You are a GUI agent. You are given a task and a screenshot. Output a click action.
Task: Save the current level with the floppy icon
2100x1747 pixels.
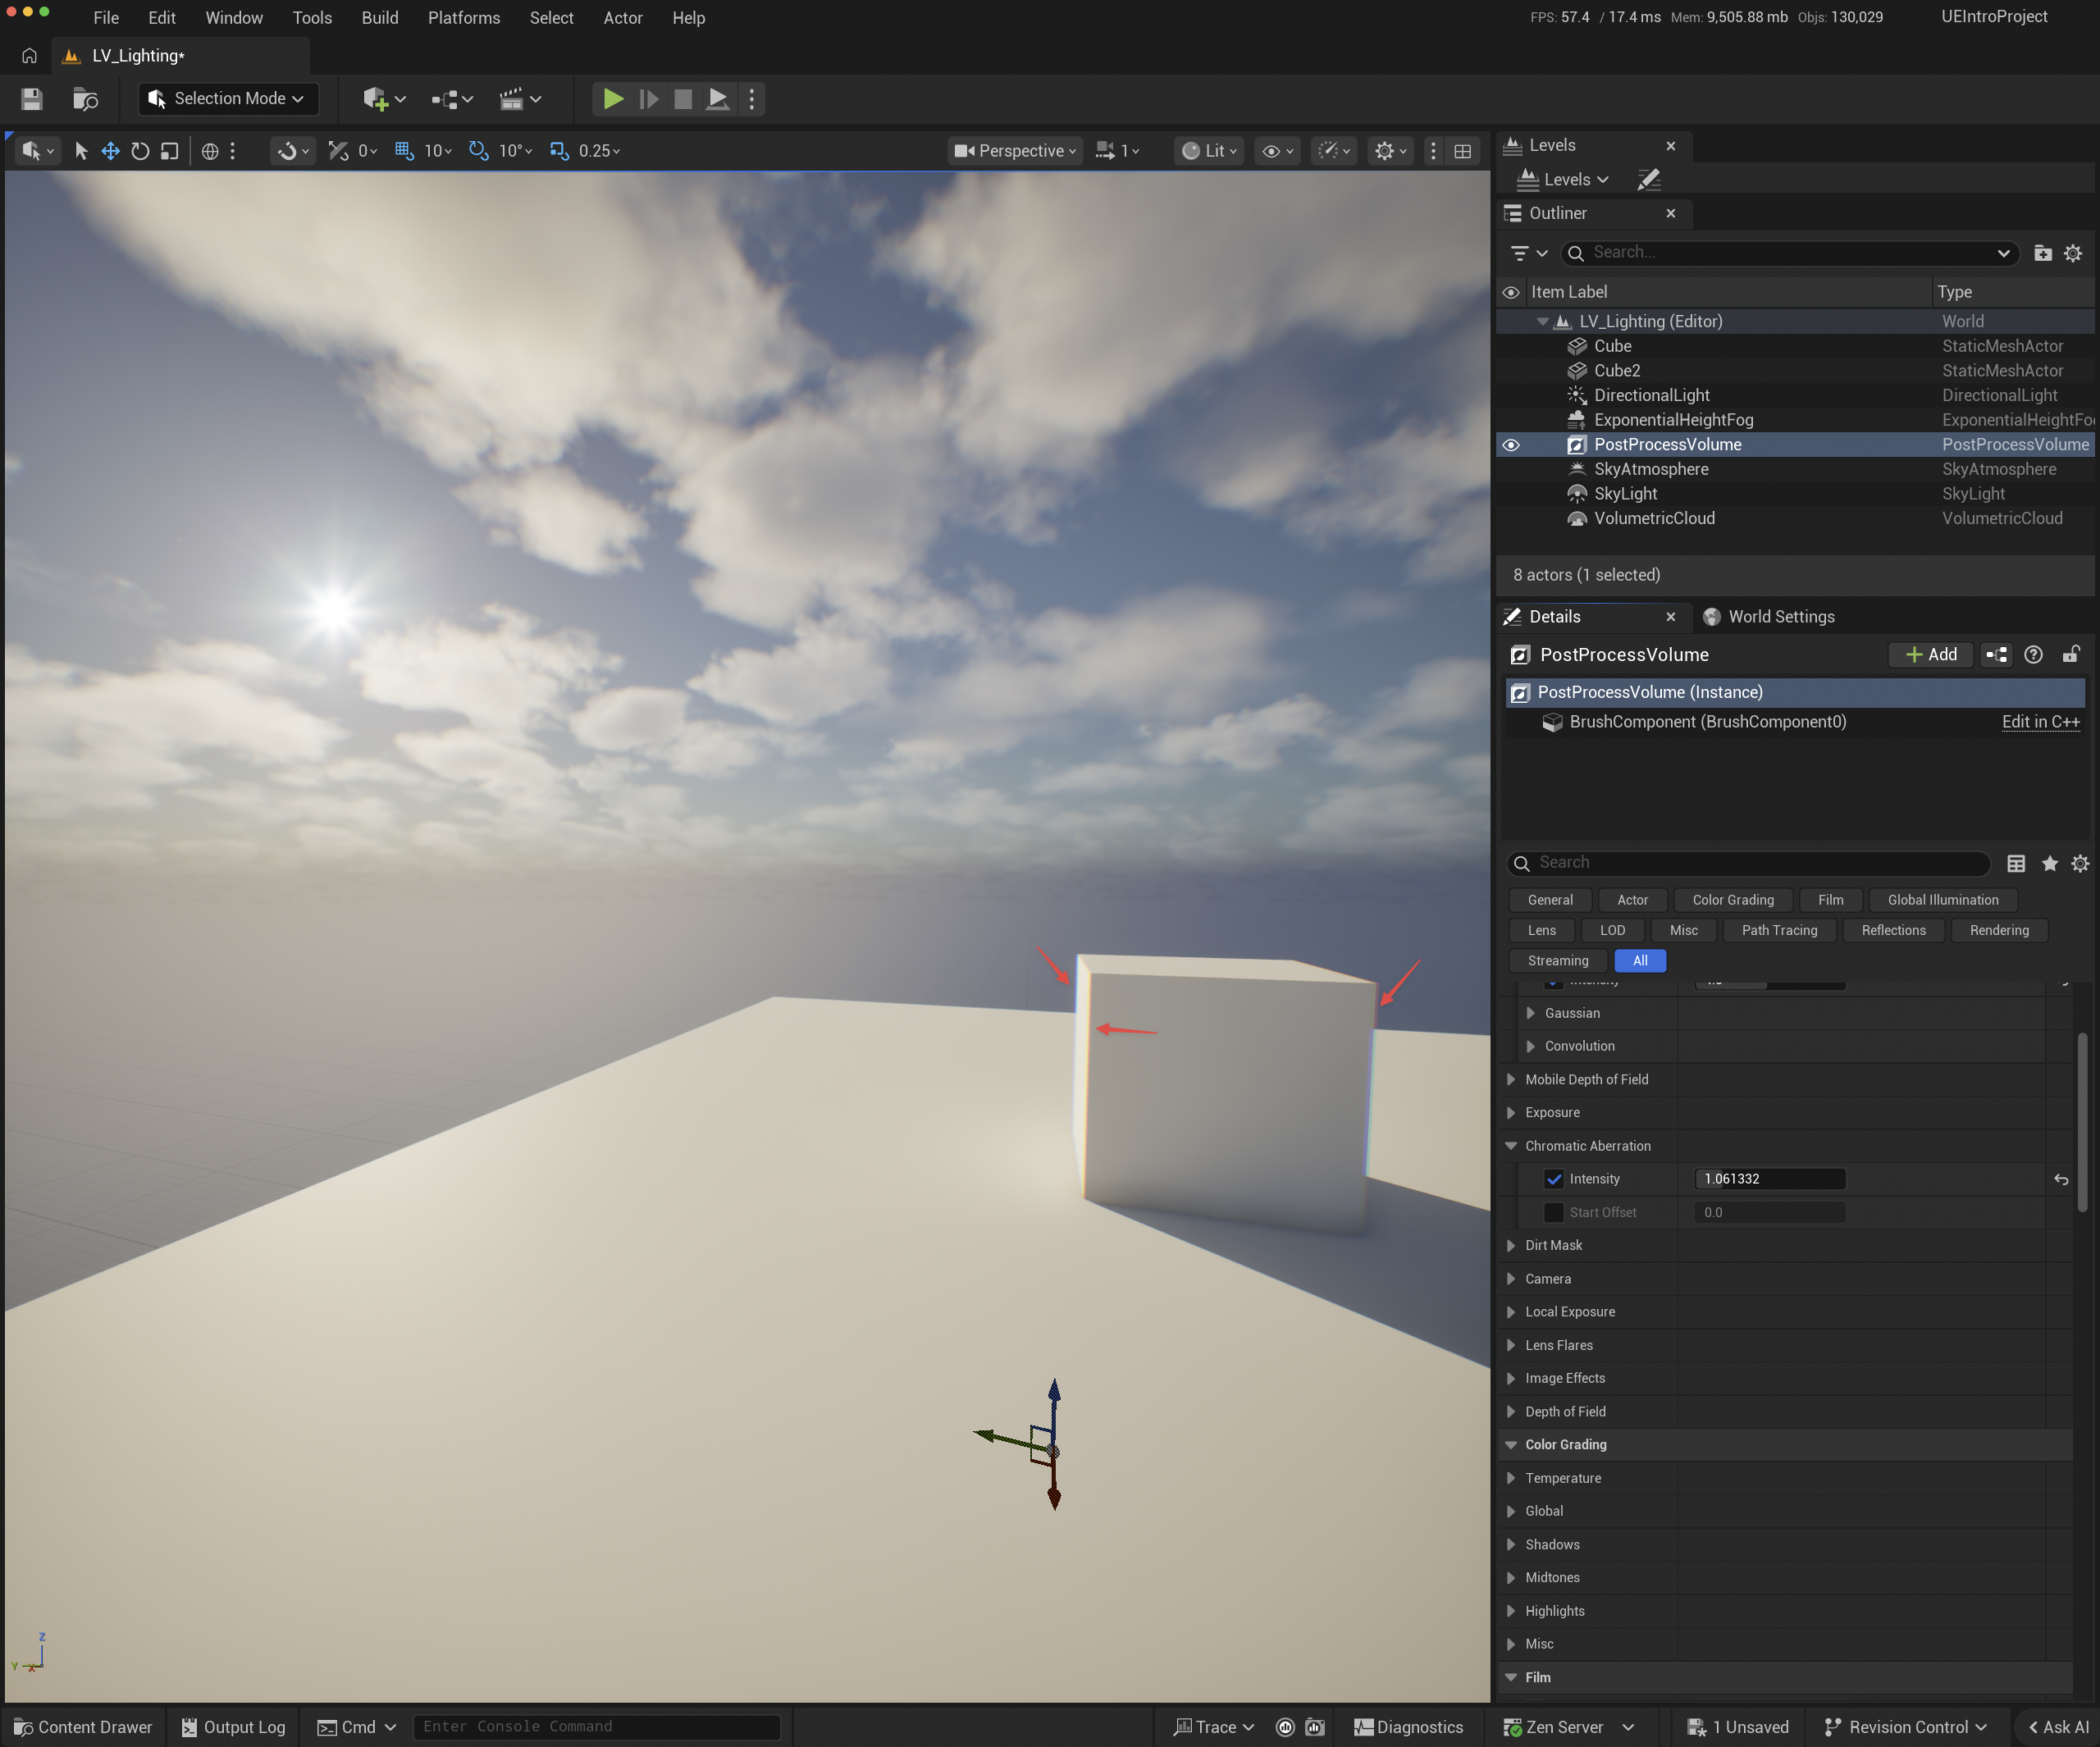click(32, 99)
